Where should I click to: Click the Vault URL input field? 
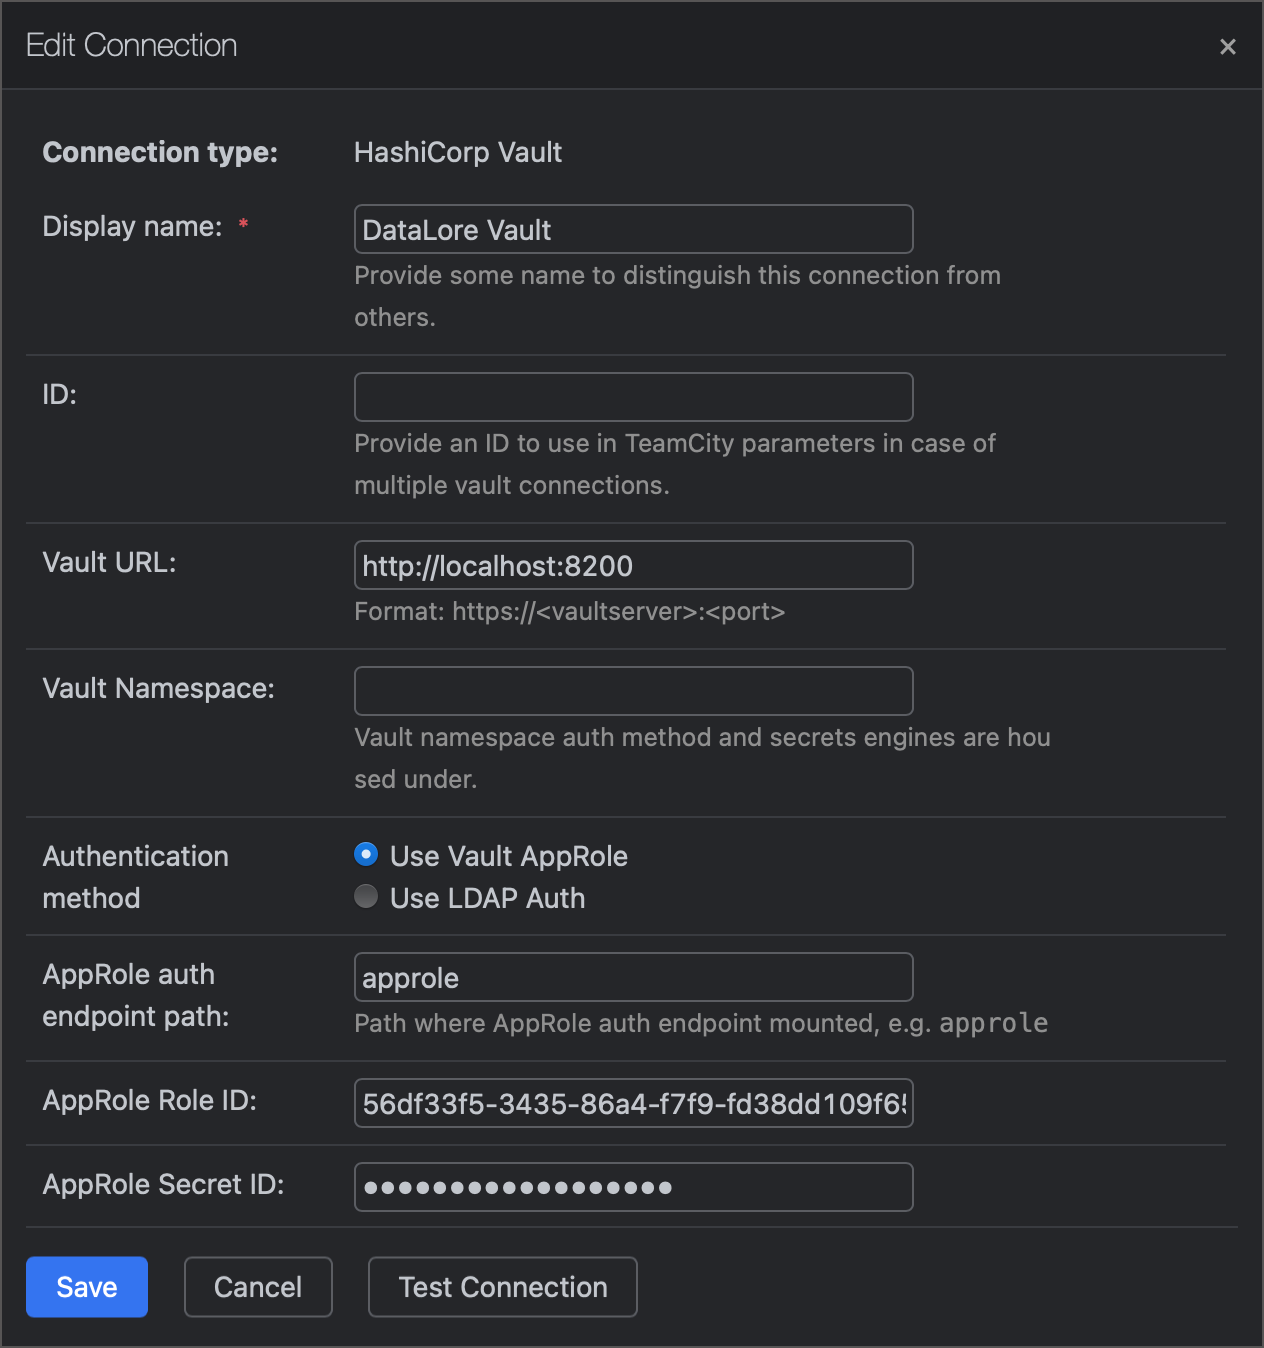(633, 565)
